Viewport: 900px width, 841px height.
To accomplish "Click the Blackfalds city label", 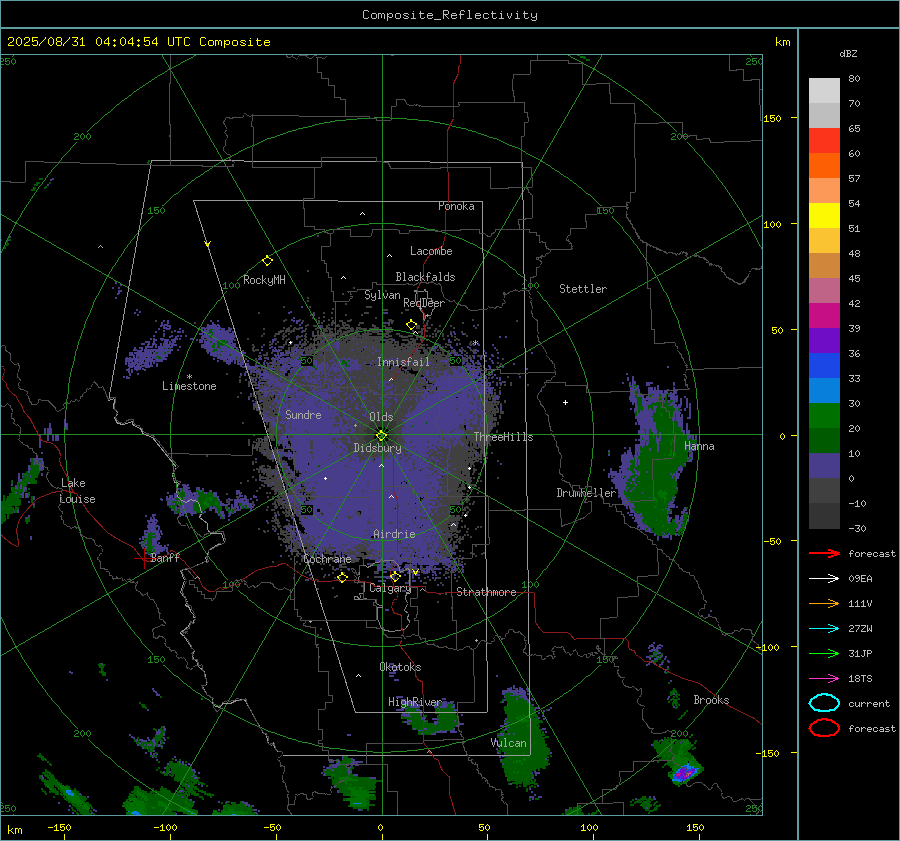I will click(425, 277).
